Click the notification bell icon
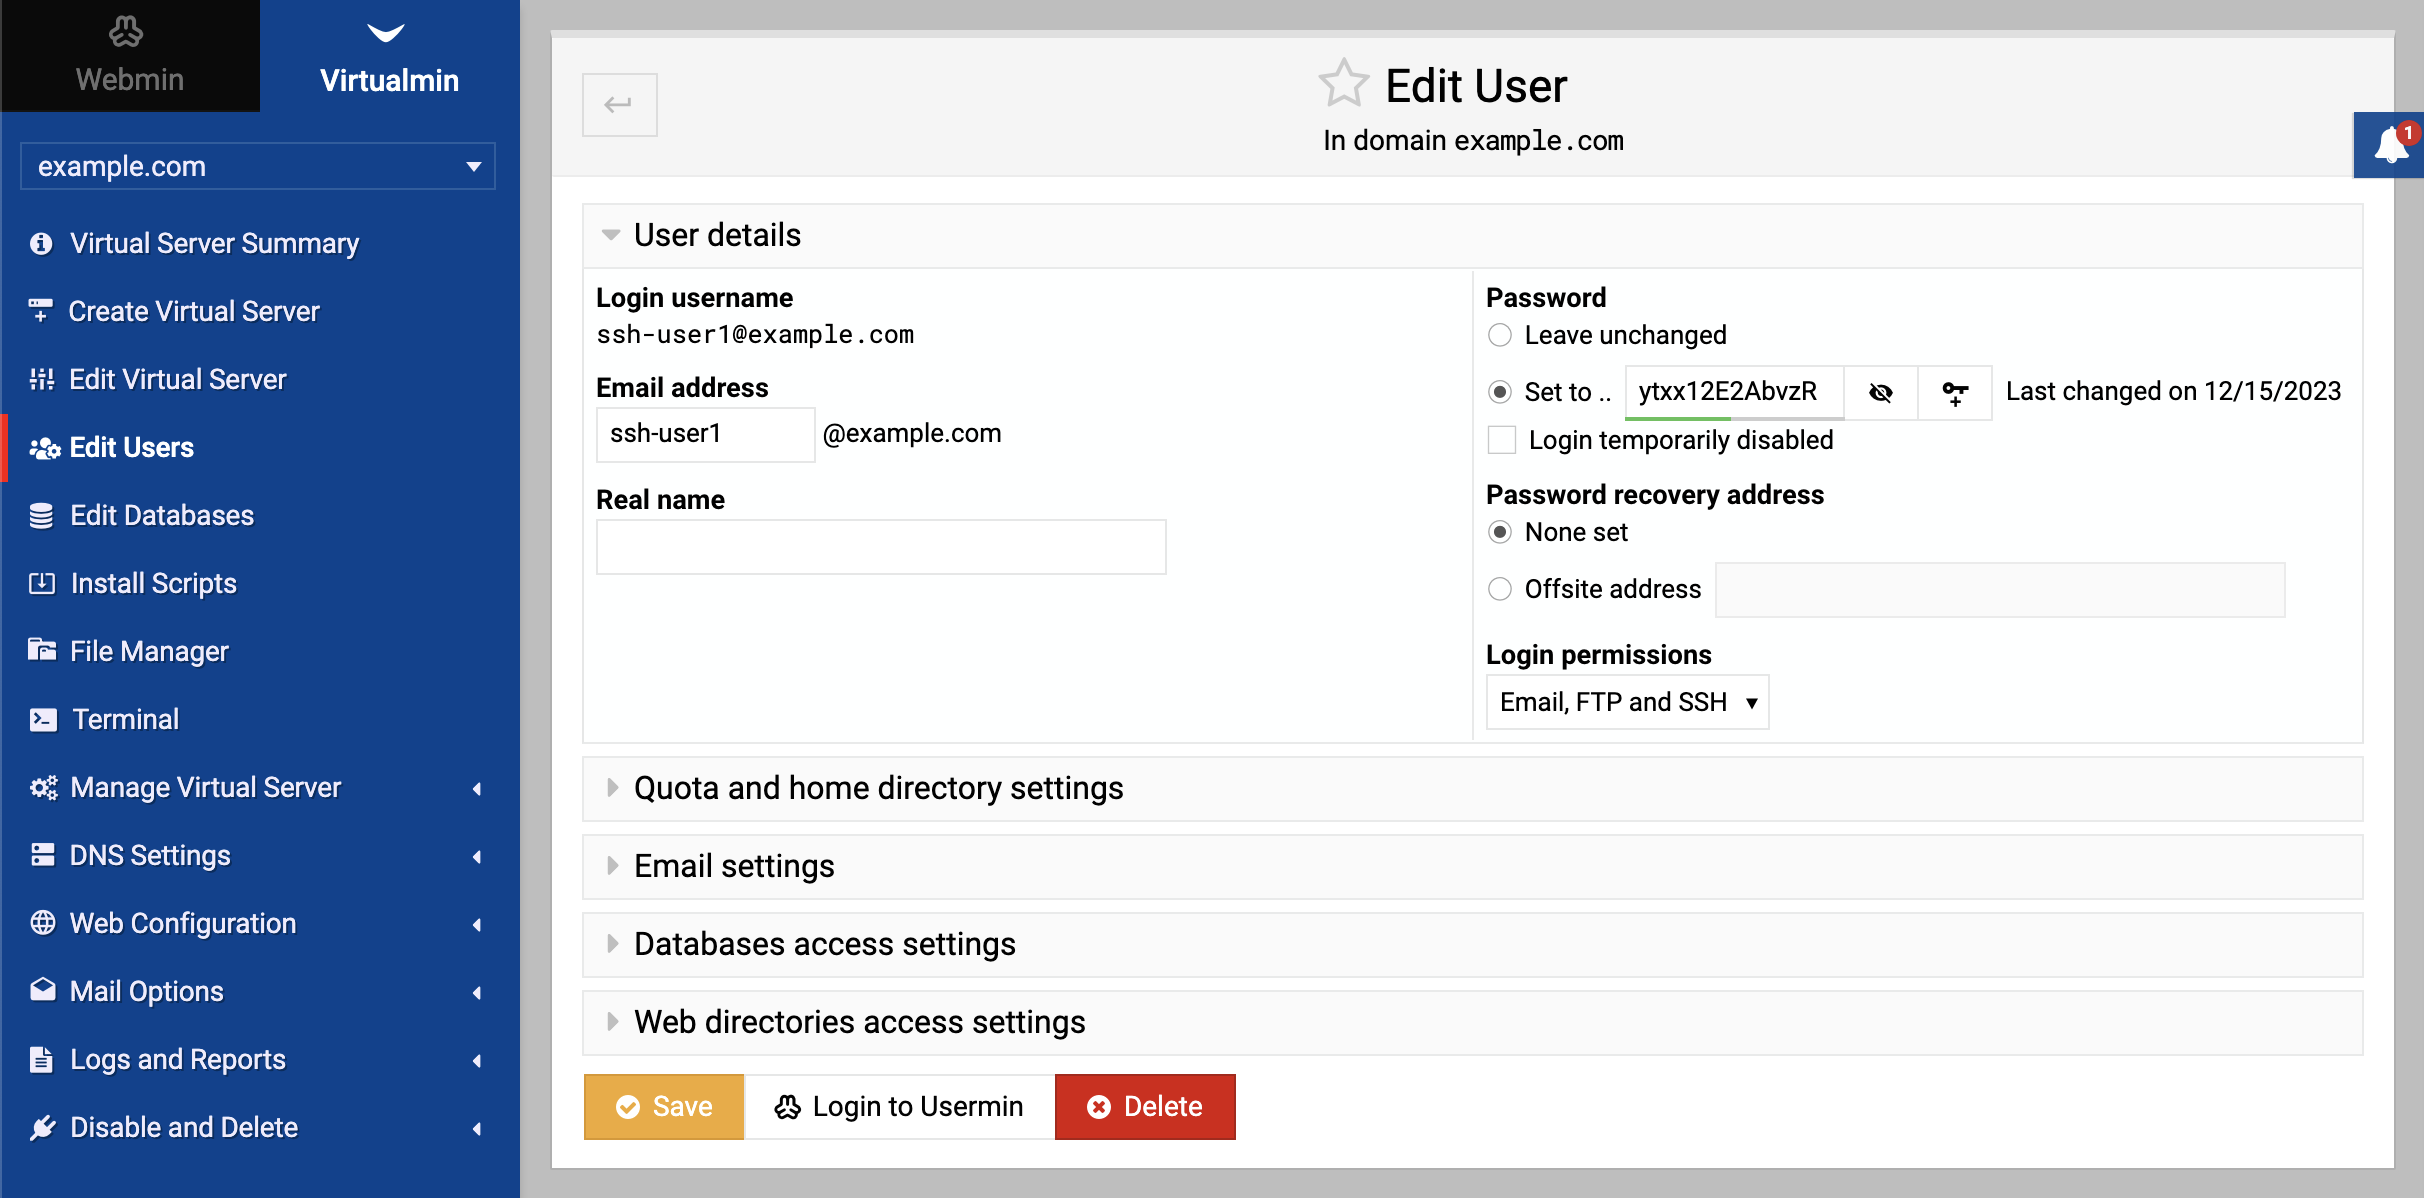The height and width of the screenshot is (1198, 2424). tap(2391, 145)
